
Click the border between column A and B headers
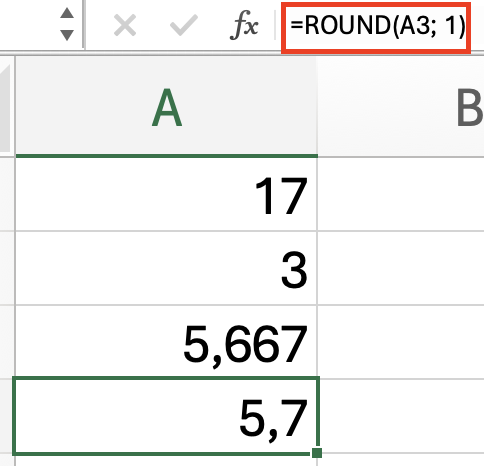coord(318,106)
